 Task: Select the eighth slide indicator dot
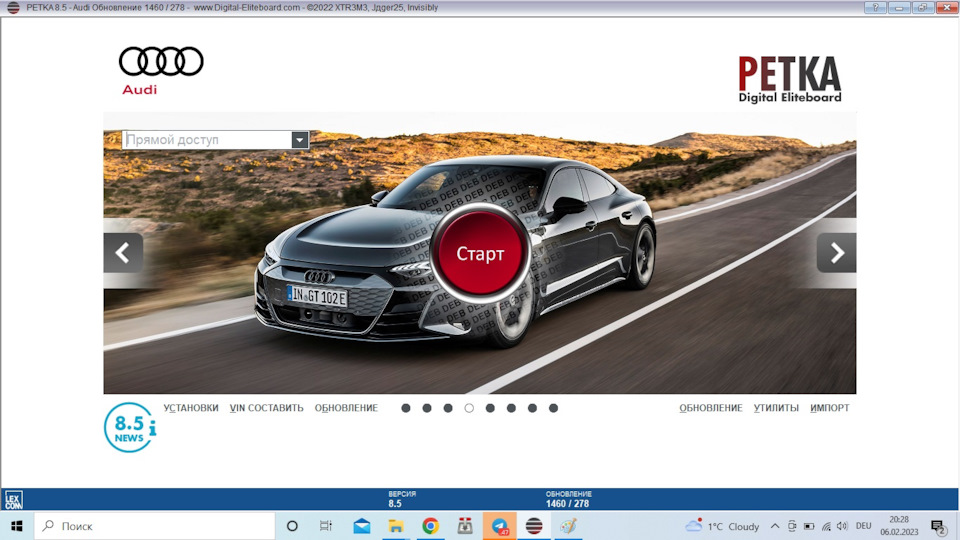coord(553,408)
